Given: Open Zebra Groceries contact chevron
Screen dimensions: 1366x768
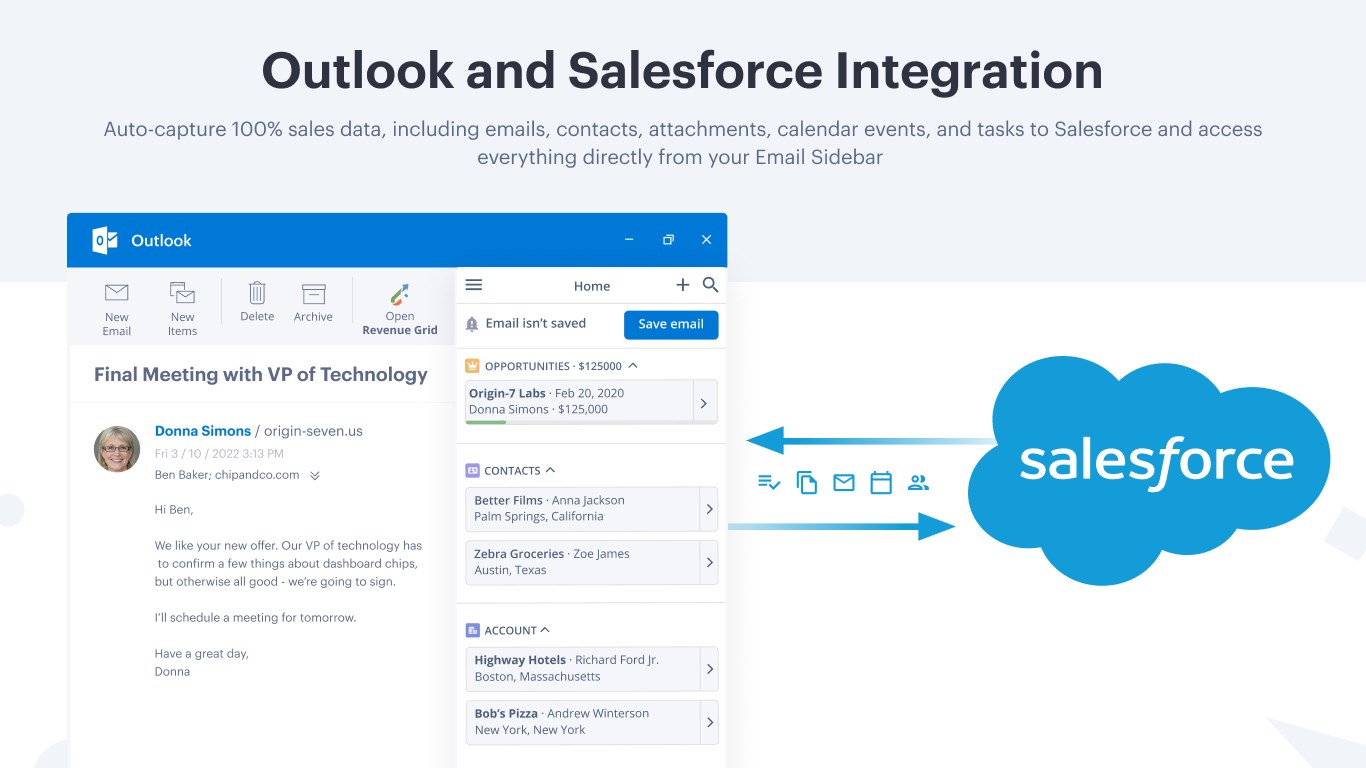Looking at the screenshot, I should [x=709, y=562].
